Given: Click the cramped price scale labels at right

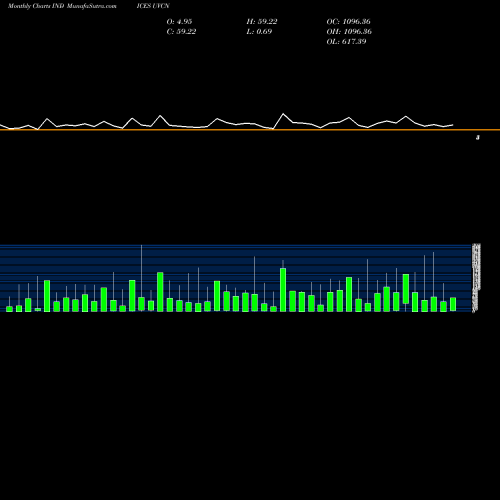Looking at the screenshot, I should [476, 278].
